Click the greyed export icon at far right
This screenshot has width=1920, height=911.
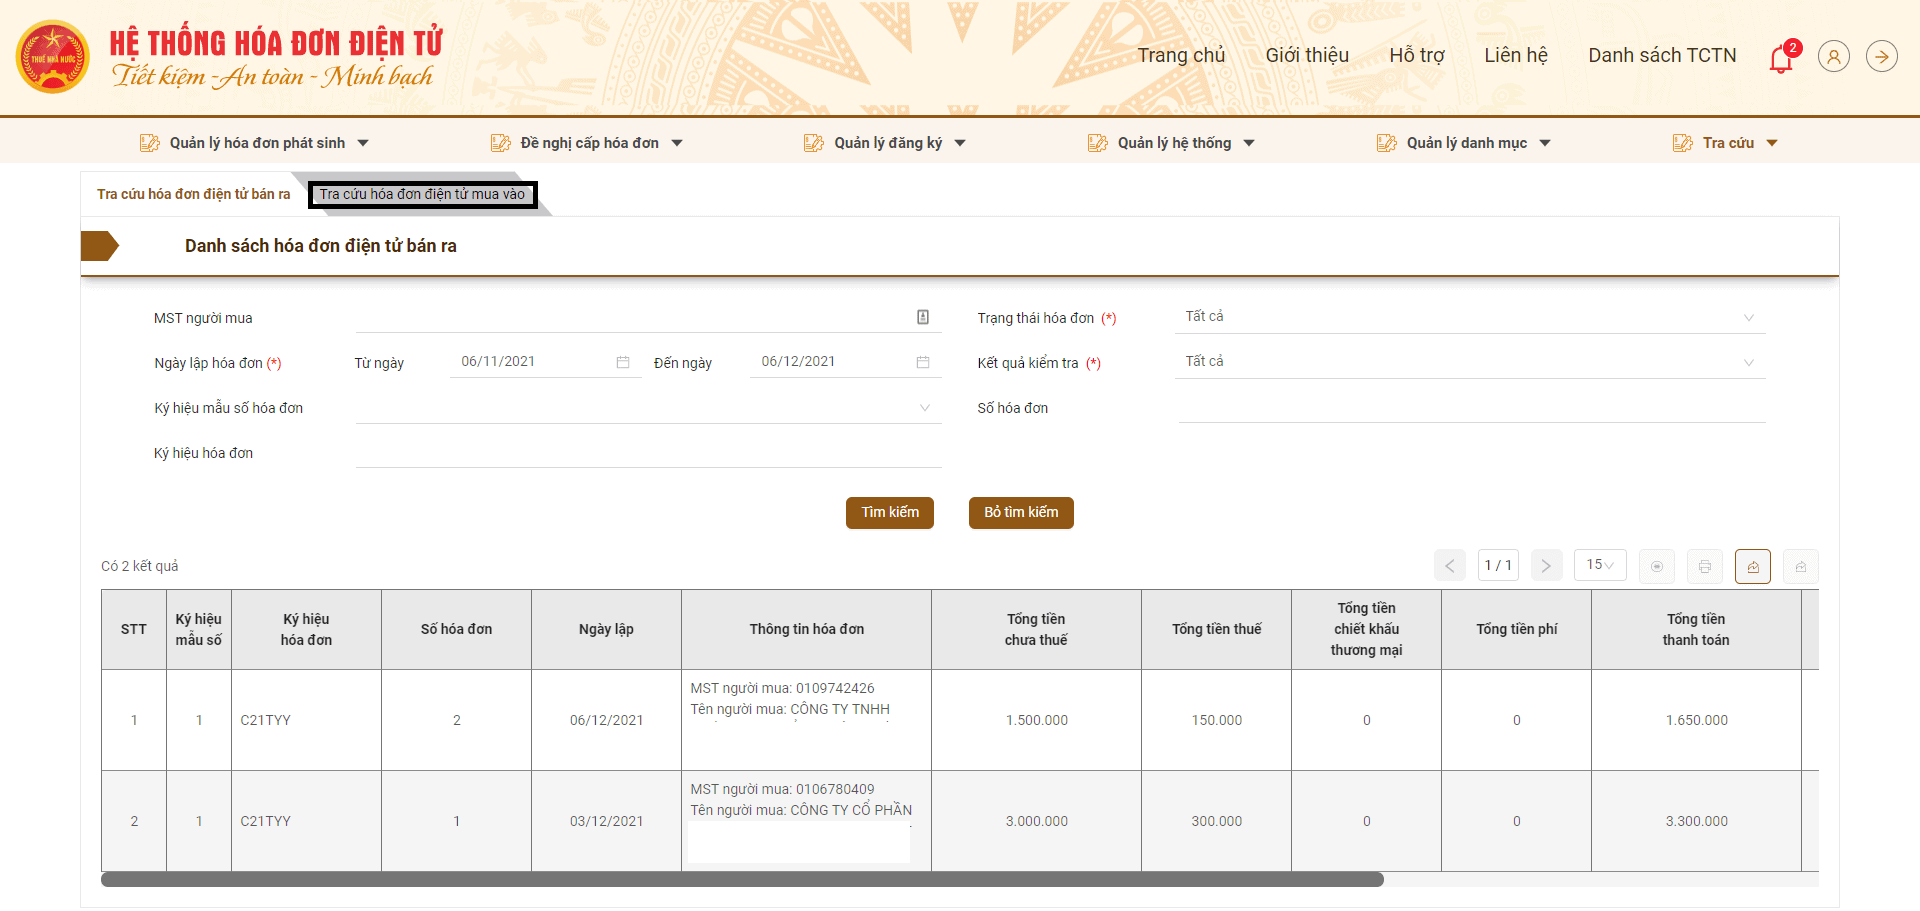click(x=1801, y=566)
